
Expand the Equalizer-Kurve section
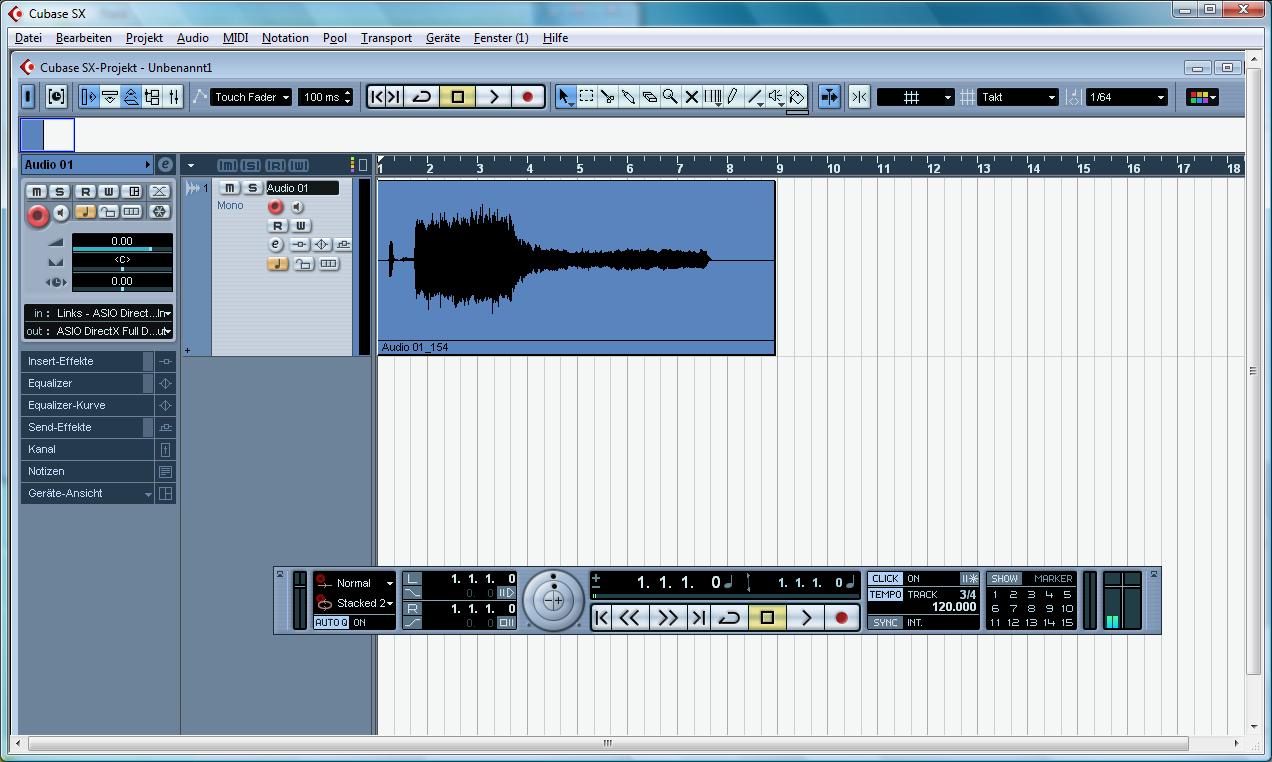(88, 405)
